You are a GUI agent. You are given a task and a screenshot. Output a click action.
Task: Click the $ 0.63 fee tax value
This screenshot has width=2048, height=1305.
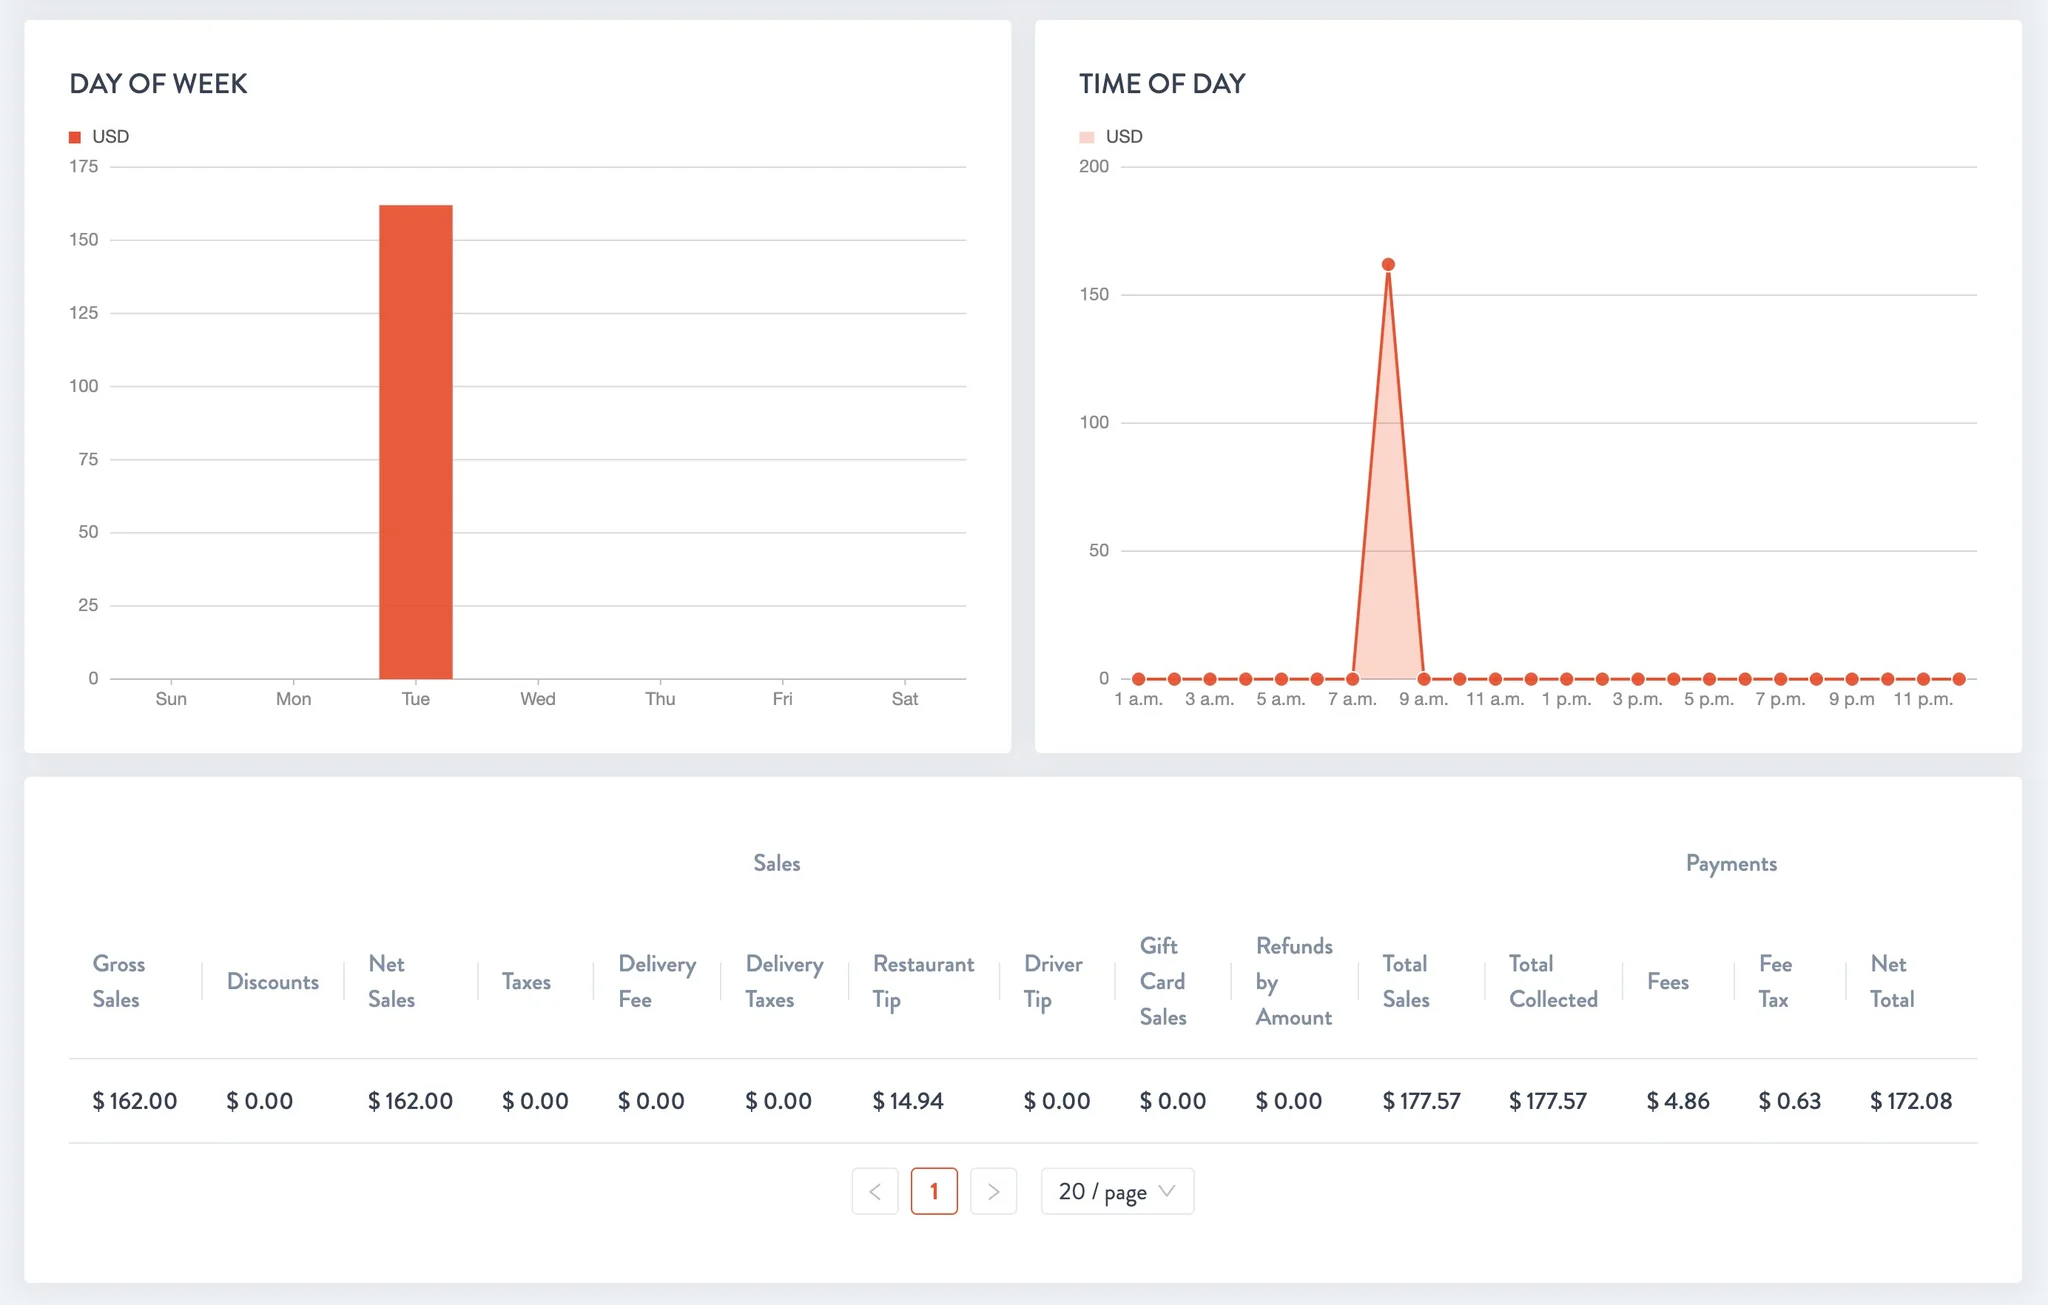click(x=1790, y=1101)
